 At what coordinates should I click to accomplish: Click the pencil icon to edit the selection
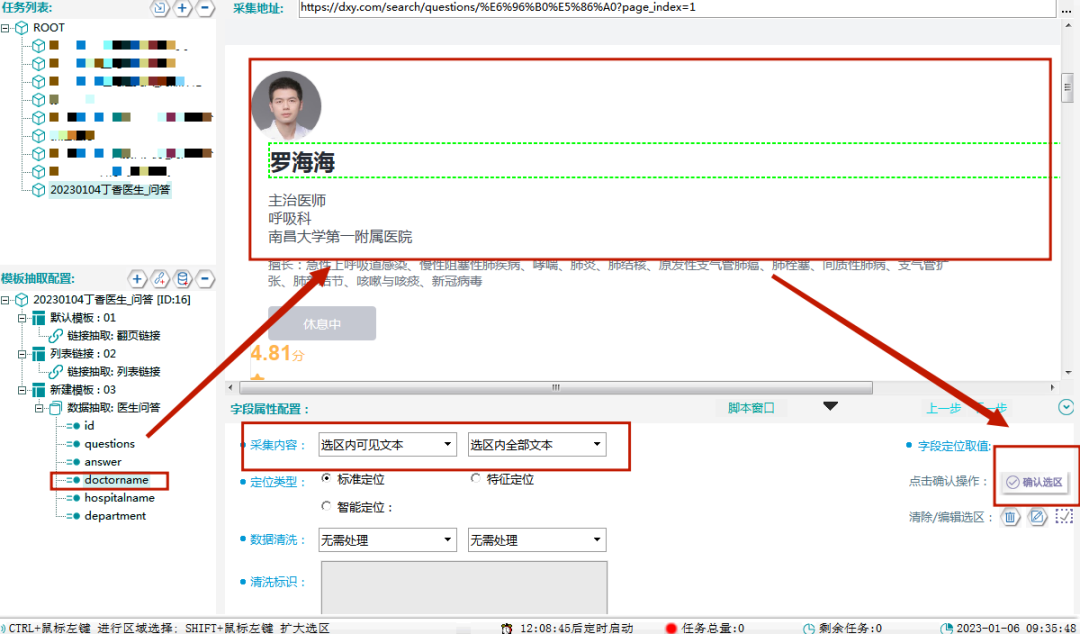click(1035, 517)
